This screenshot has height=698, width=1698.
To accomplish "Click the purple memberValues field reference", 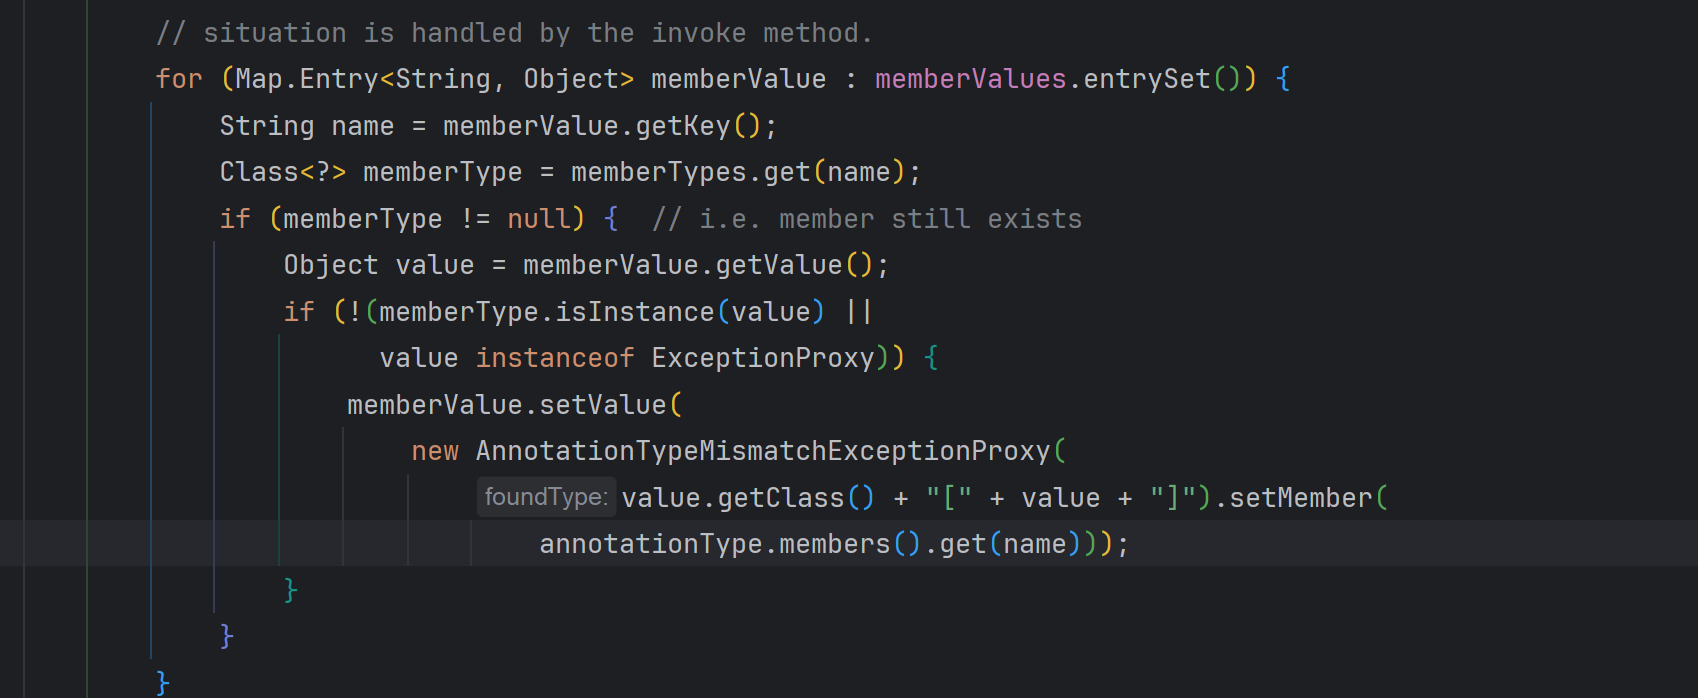I will click(x=970, y=79).
